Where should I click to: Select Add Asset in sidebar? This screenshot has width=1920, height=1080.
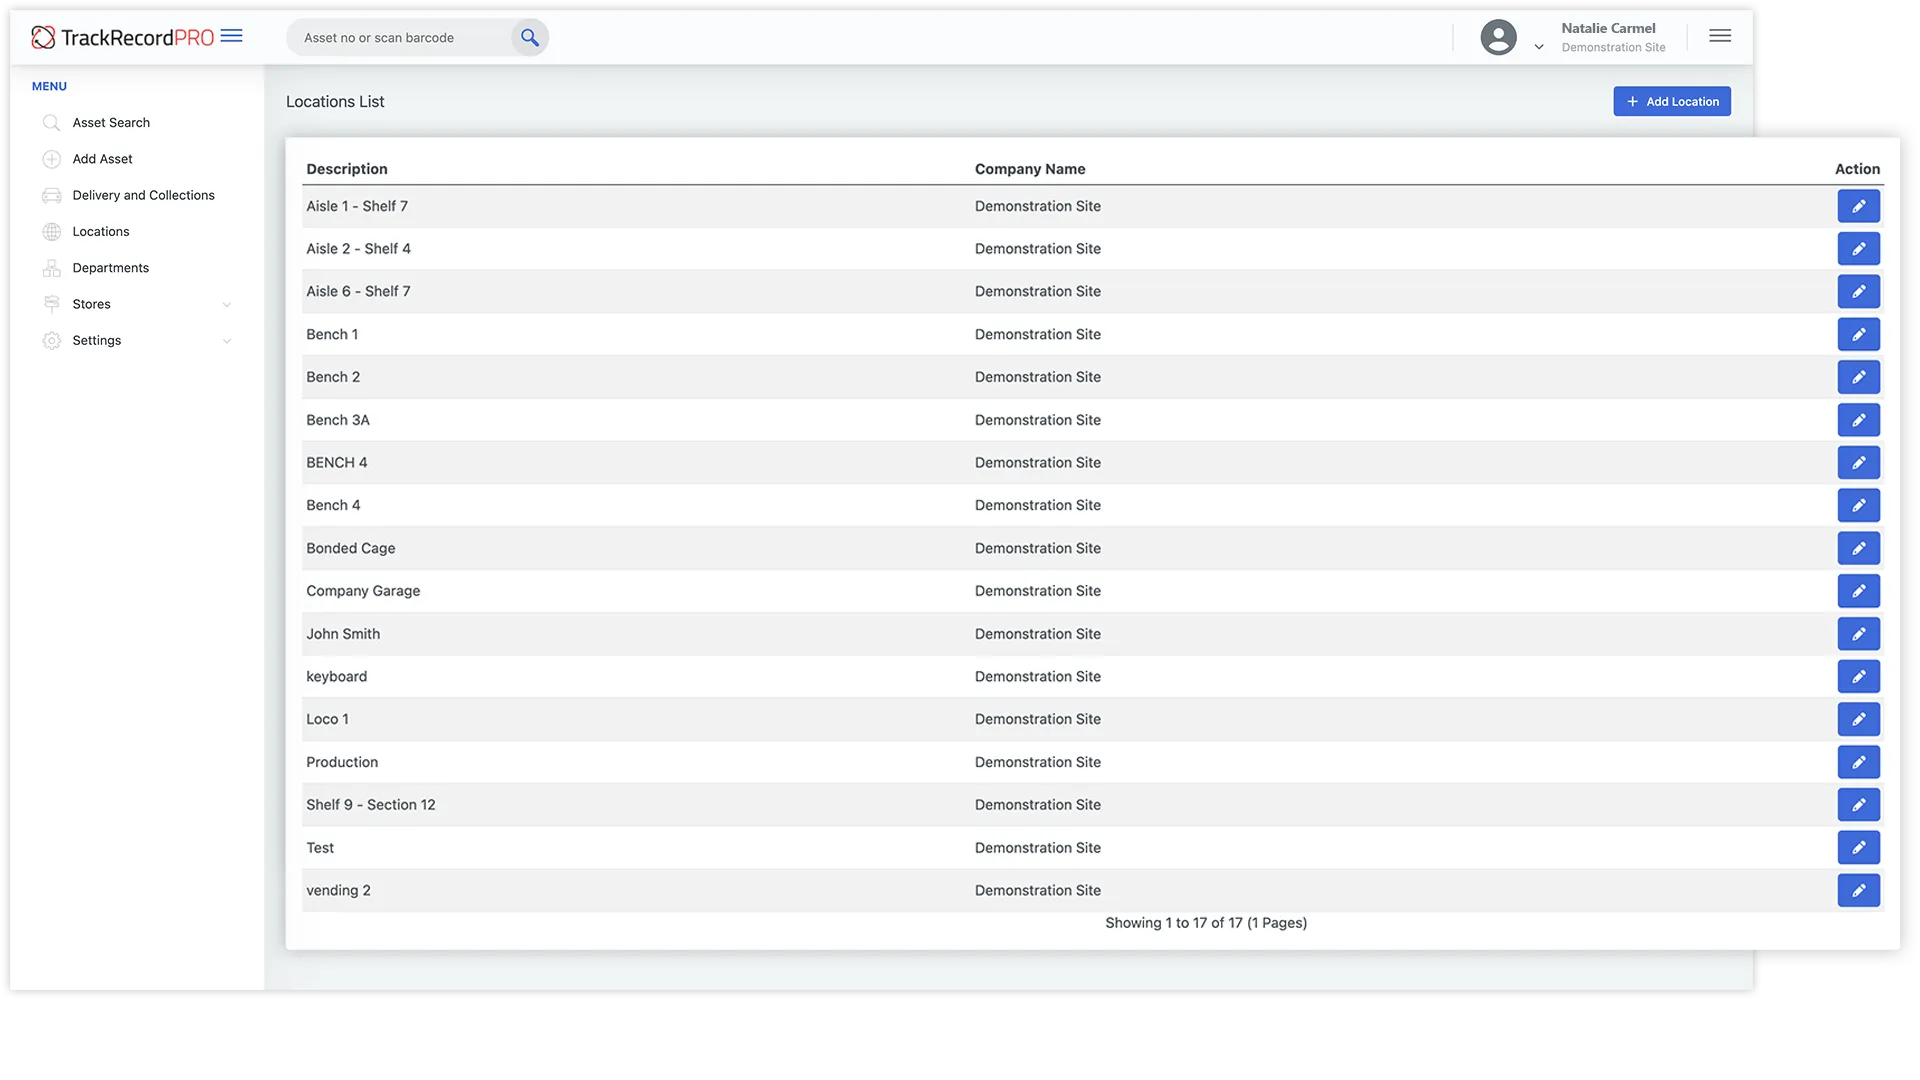[x=102, y=159]
